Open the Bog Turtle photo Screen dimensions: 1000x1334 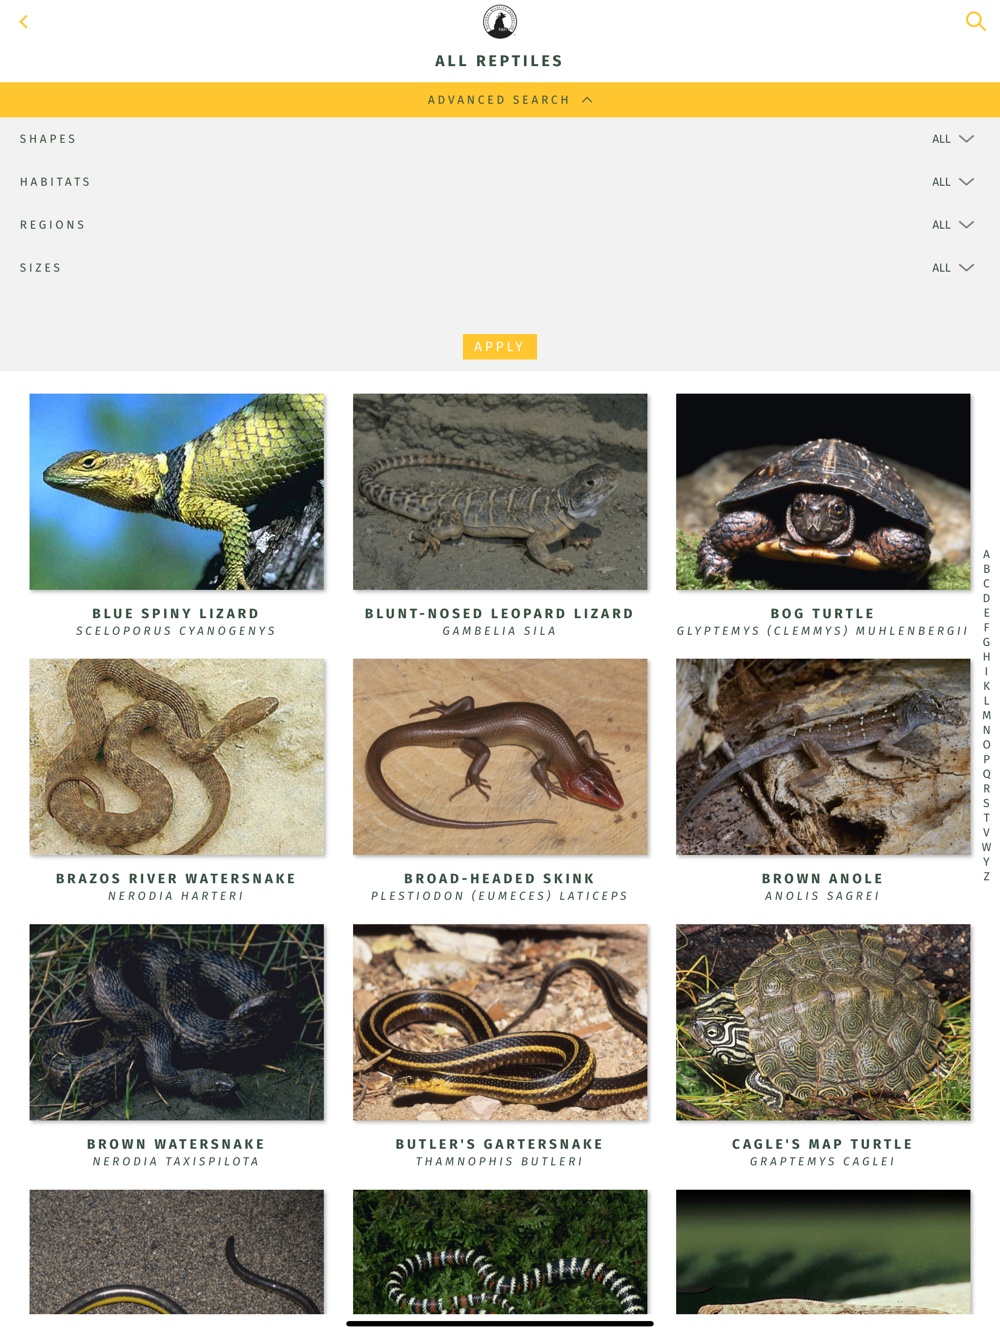[823, 491]
